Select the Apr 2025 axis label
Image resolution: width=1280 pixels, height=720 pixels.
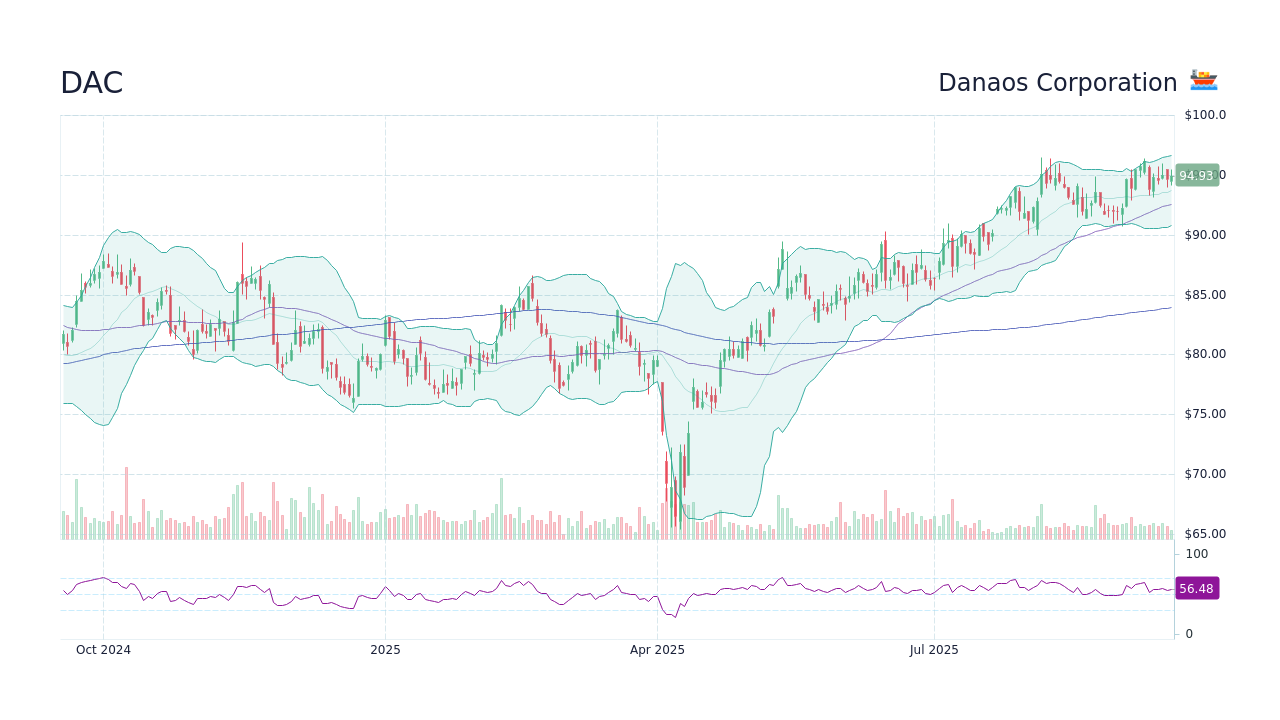(658, 649)
